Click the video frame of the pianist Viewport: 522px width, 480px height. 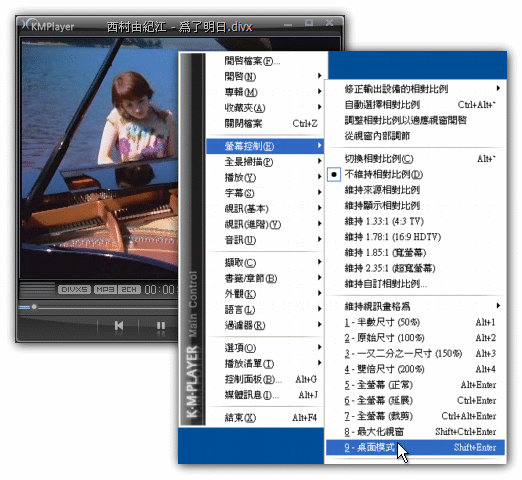[99, 157]
